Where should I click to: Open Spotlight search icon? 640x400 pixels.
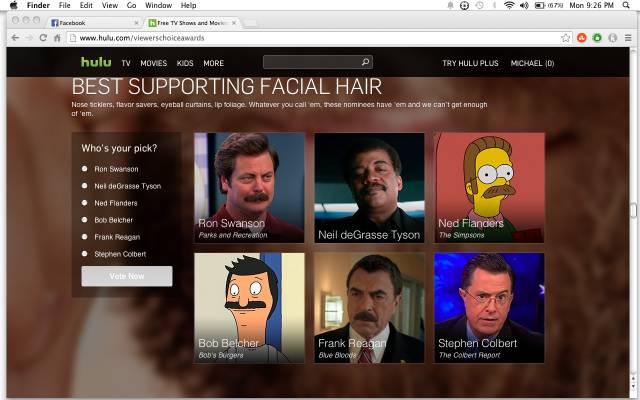(626, 5)
